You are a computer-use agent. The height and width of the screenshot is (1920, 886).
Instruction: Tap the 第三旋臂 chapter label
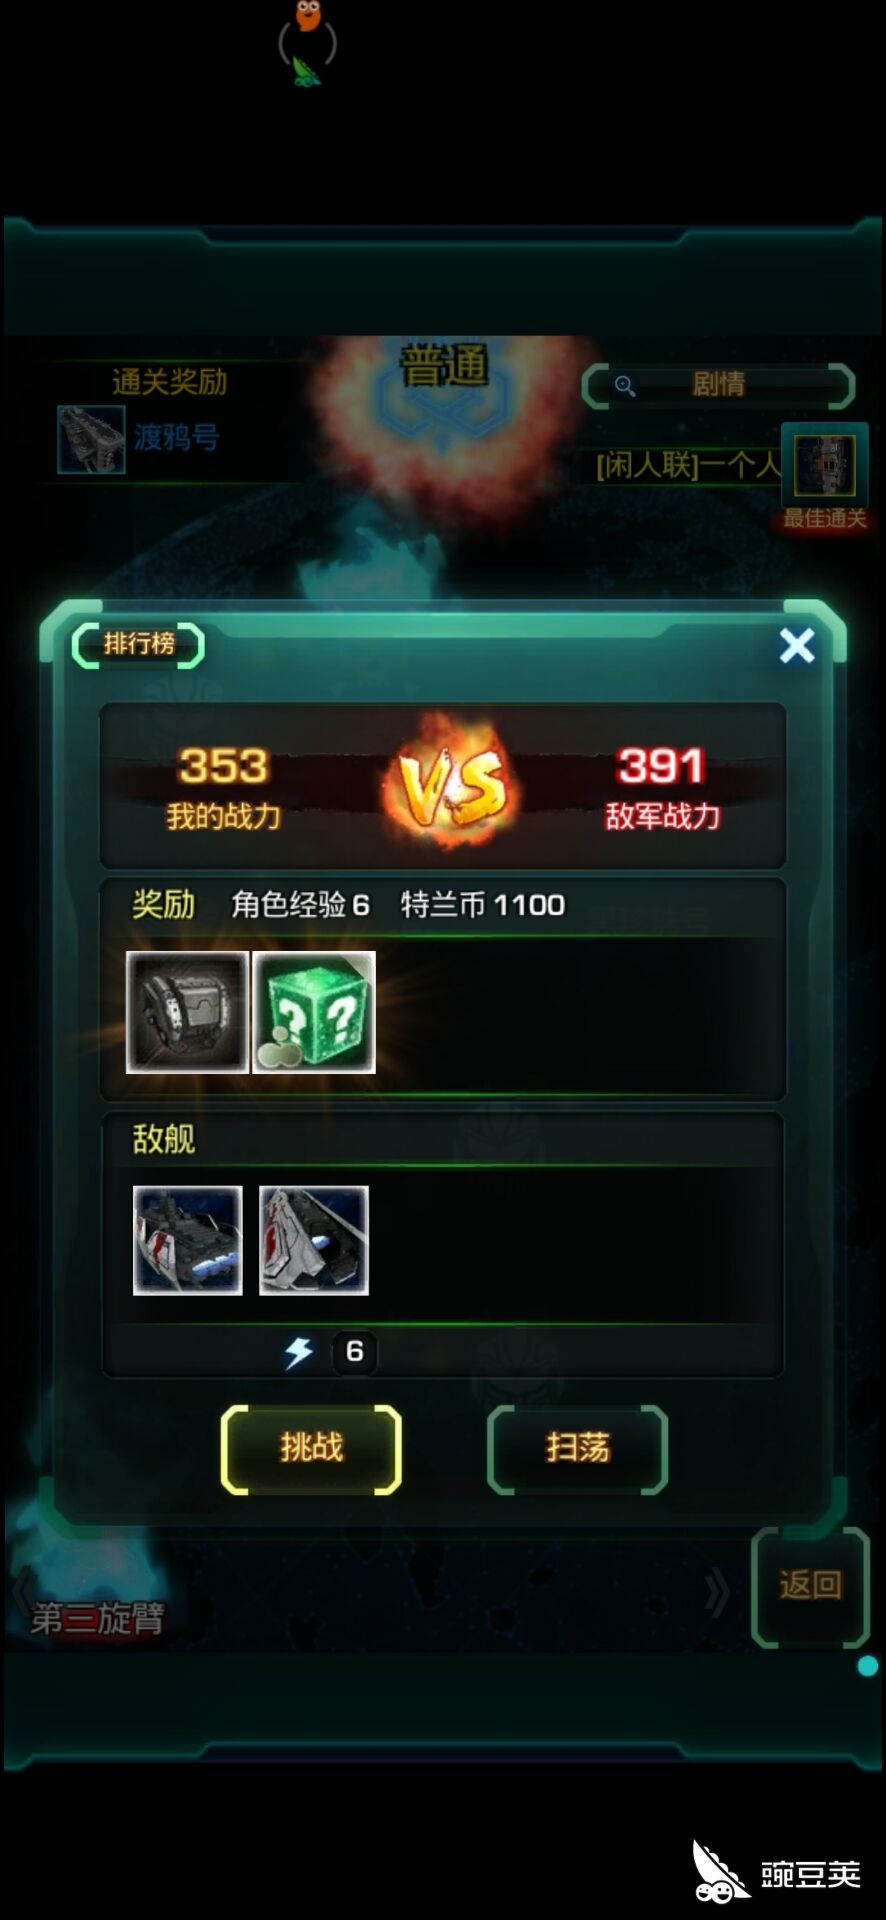point(97,1617)
